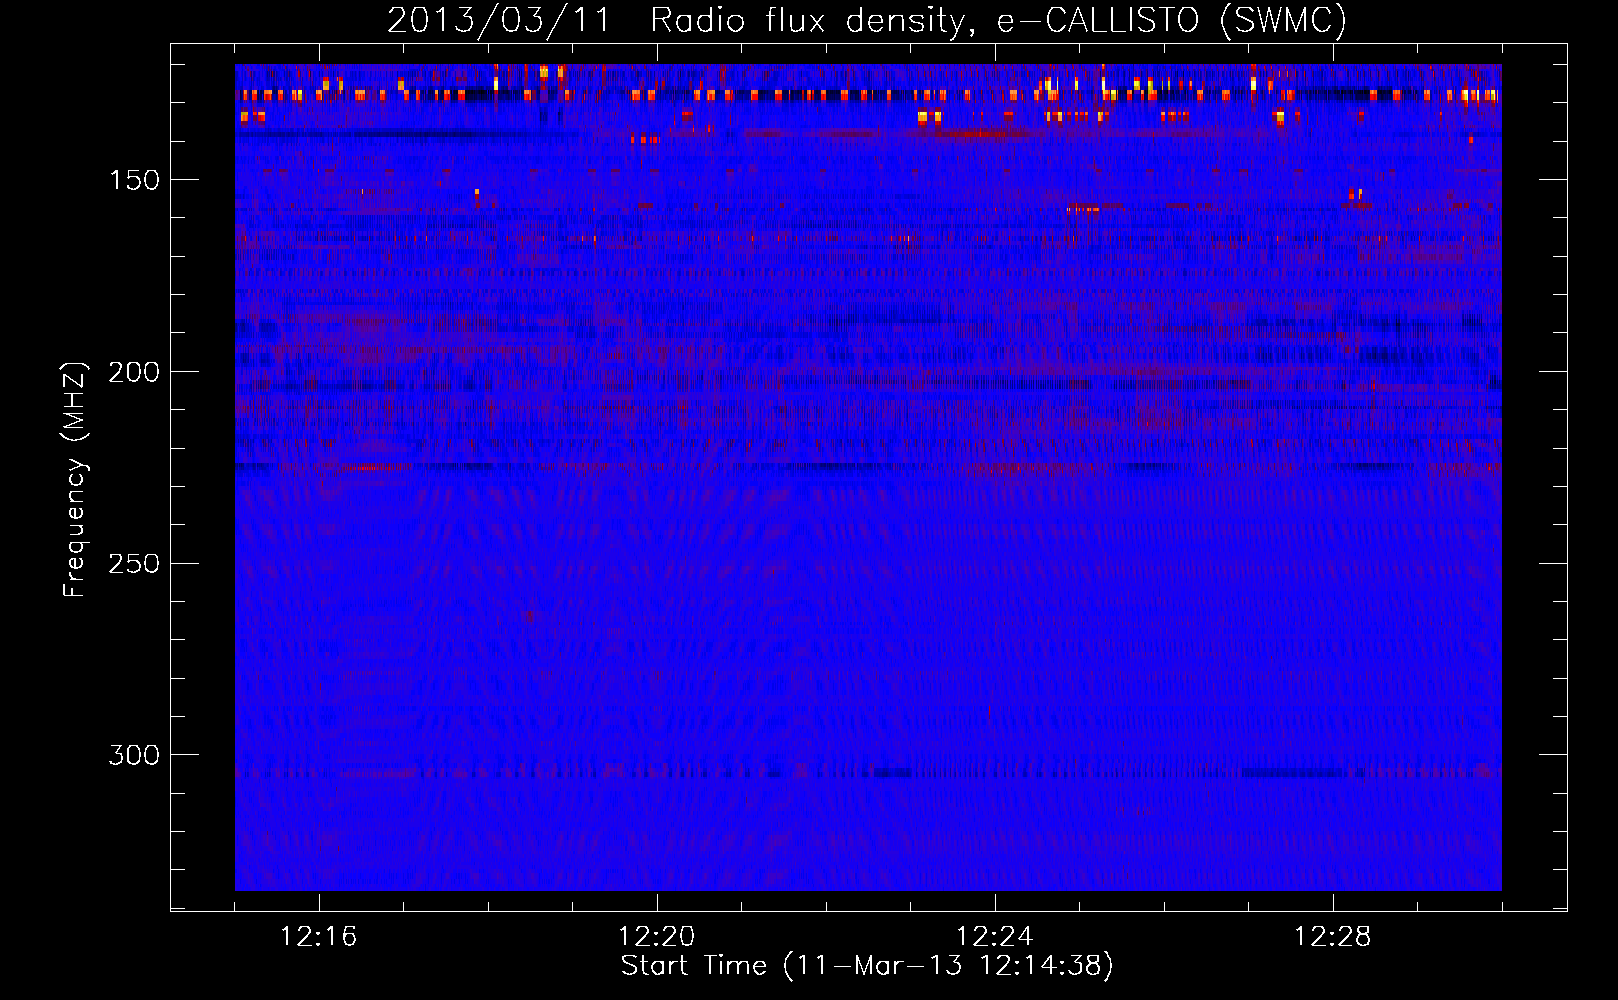Click the 12:24 time tick label
Viewport: 1618px width, 1000px height.
coord(995,937)
